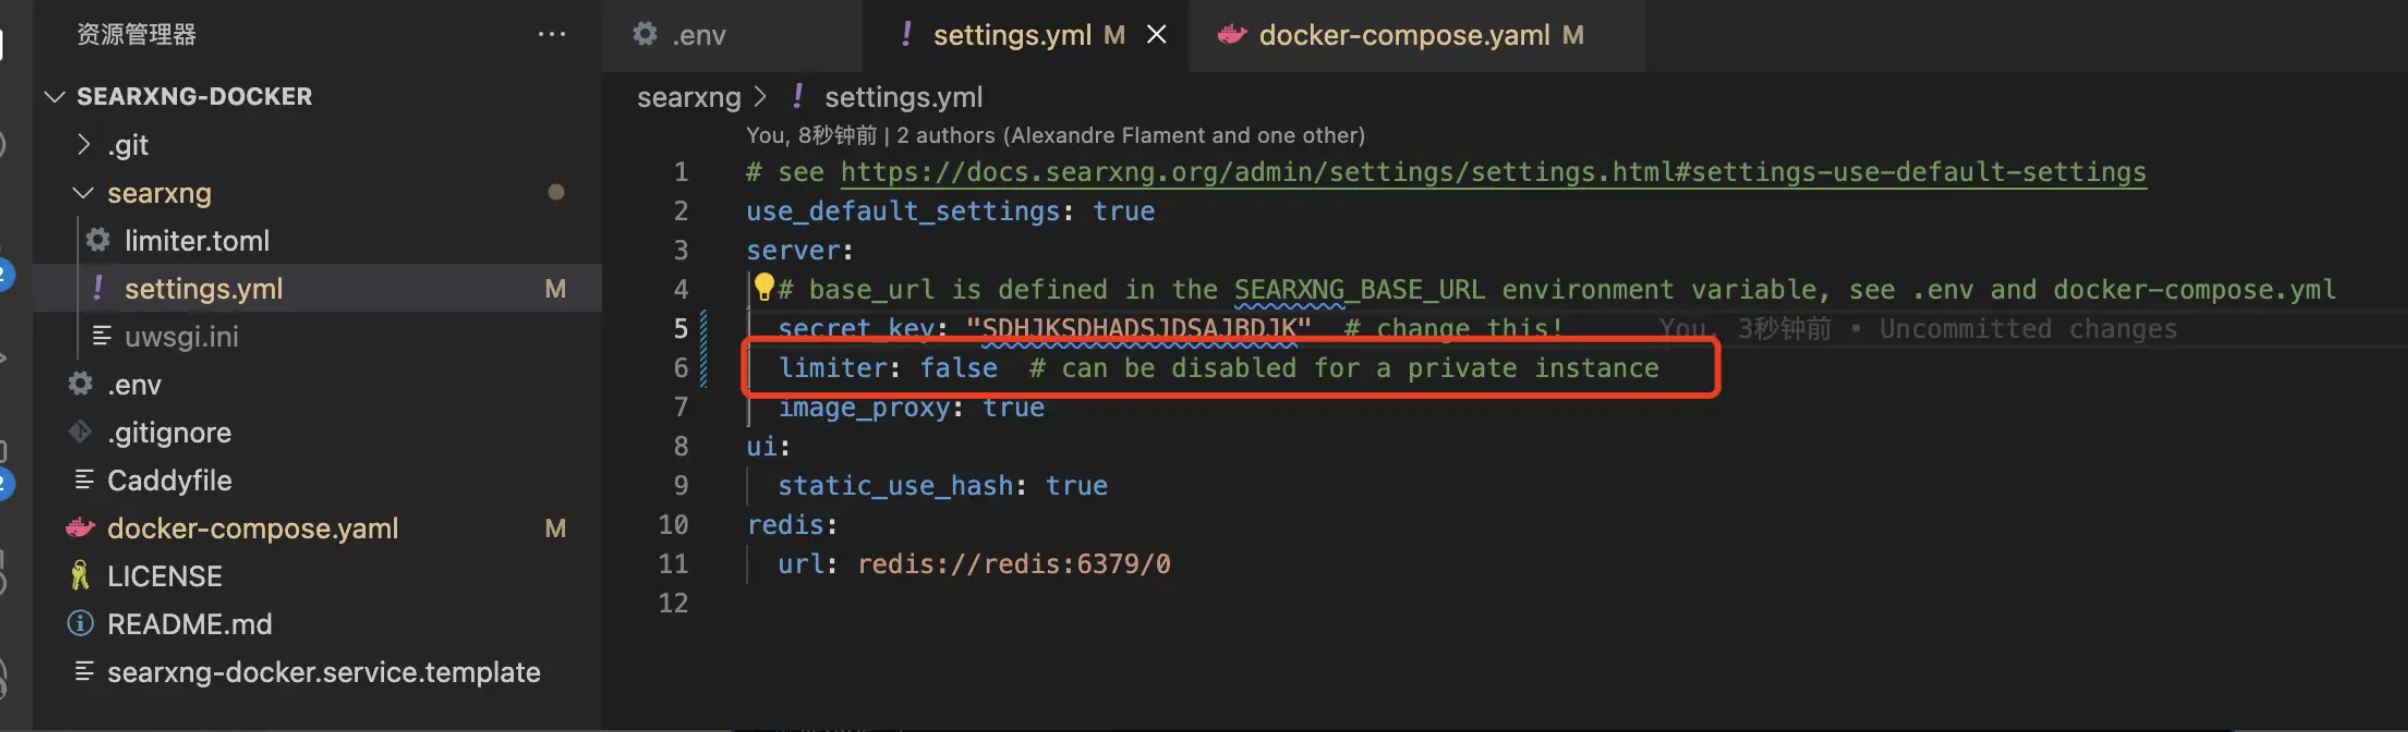Click the searxng breadcrumb segment
The image size is (2408, 732).
[x=689, y=97]
